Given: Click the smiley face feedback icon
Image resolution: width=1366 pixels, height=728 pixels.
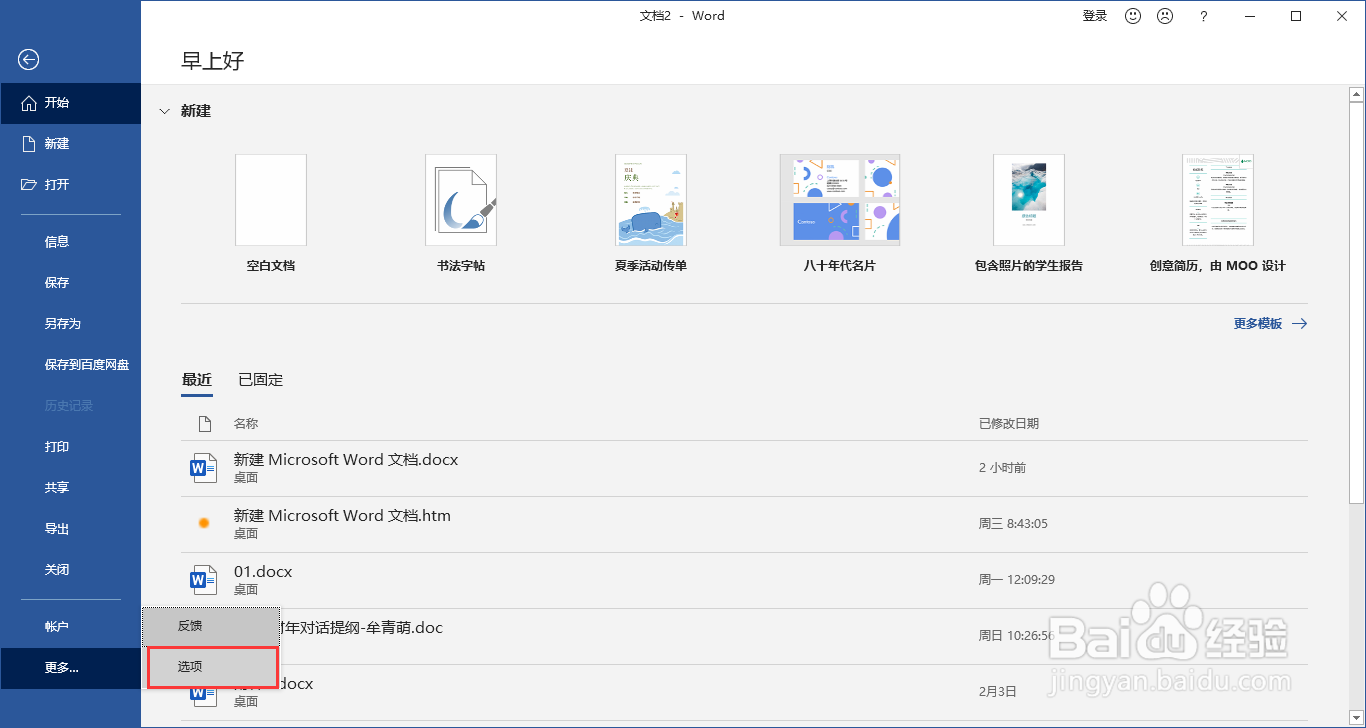Looking at the screenshot, I should tap(1133, 16).
